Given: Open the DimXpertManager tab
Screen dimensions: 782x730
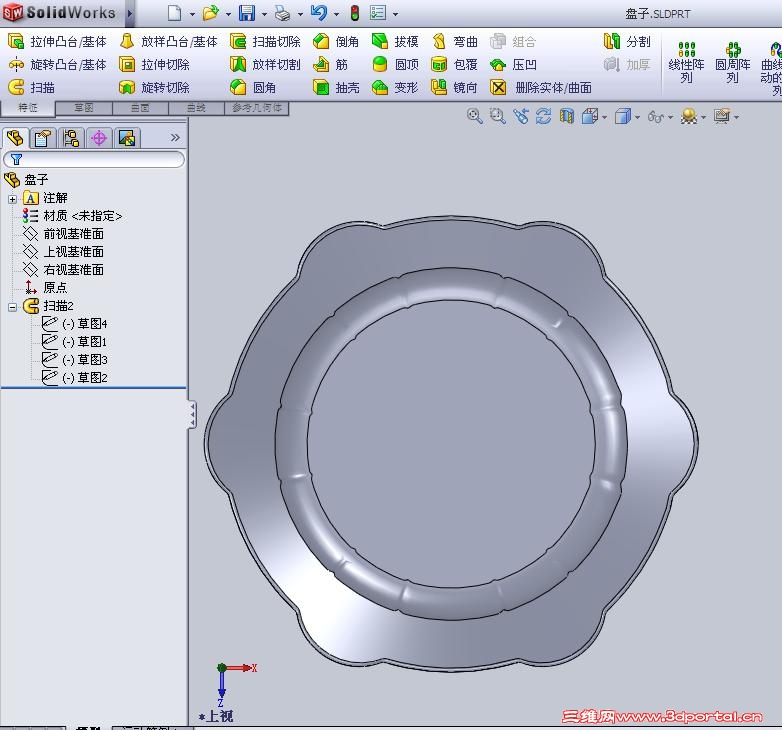Looking at the screenshot, I should pyautogui.click(x=99, y=138).
